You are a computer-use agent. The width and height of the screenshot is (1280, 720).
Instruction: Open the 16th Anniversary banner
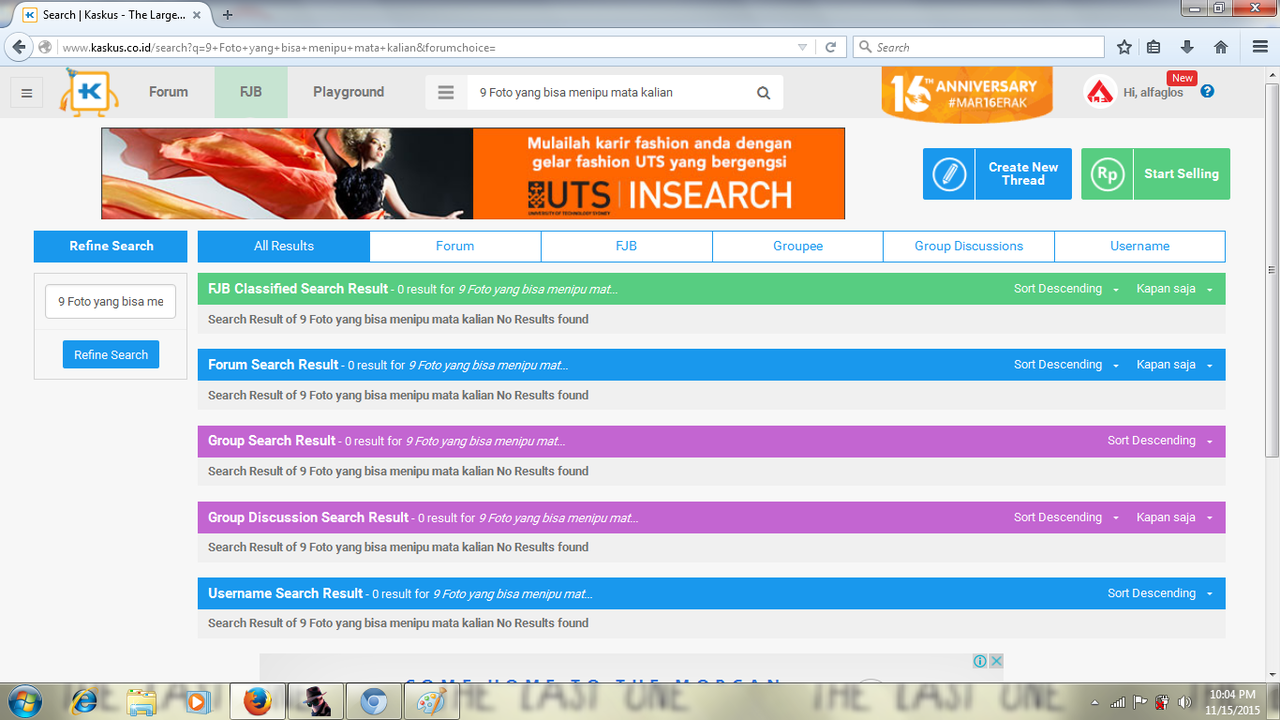(x=967, y=94)
